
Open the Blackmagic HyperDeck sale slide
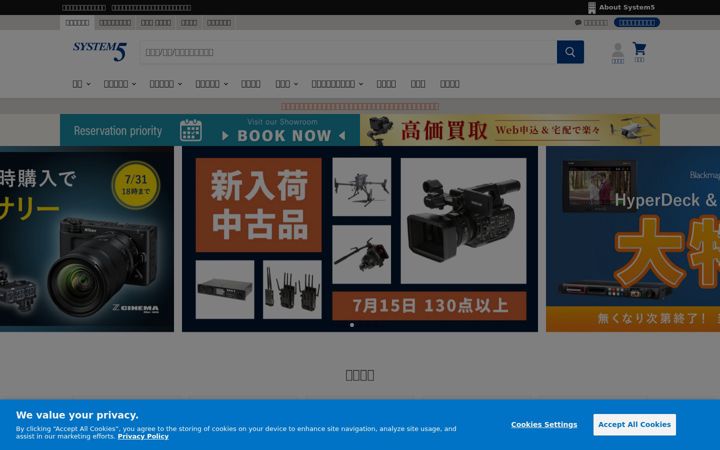coord(633,239)
